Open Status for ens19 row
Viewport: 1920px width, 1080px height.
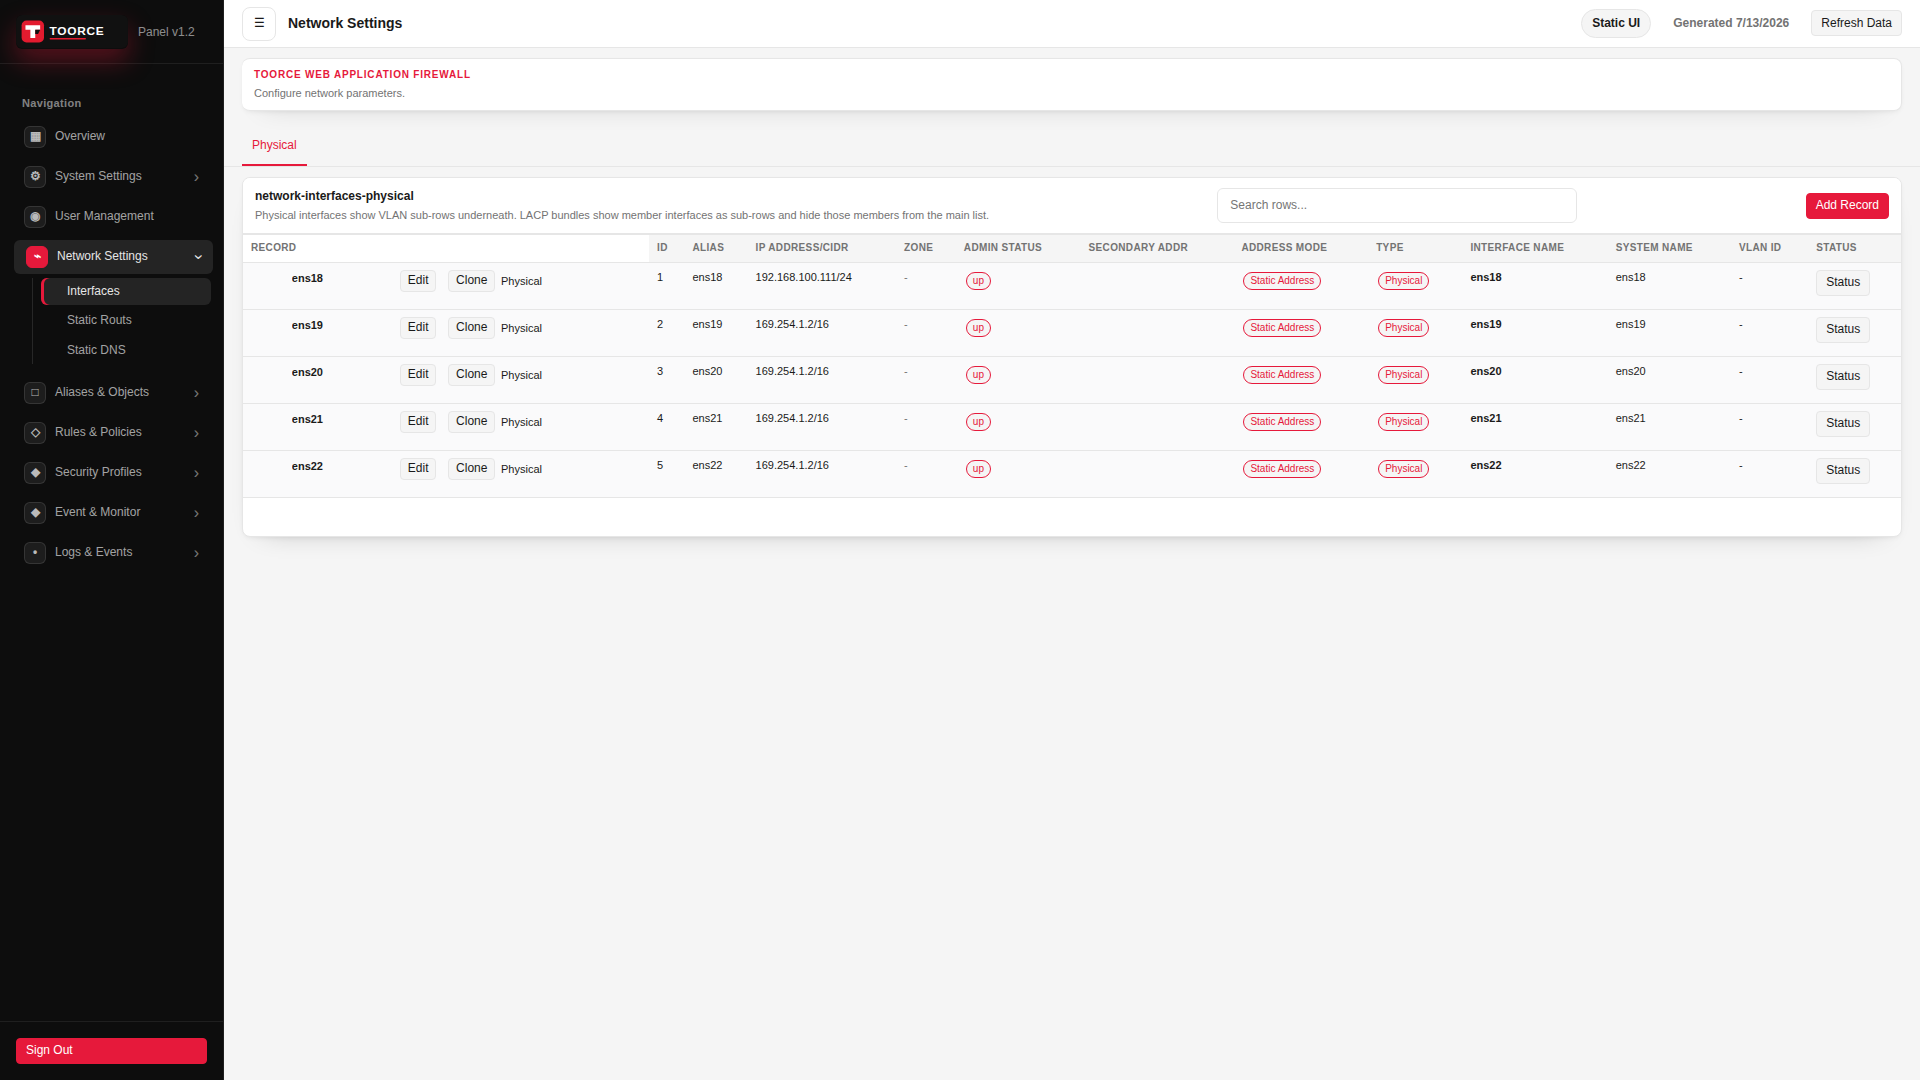click(1843, 330)
